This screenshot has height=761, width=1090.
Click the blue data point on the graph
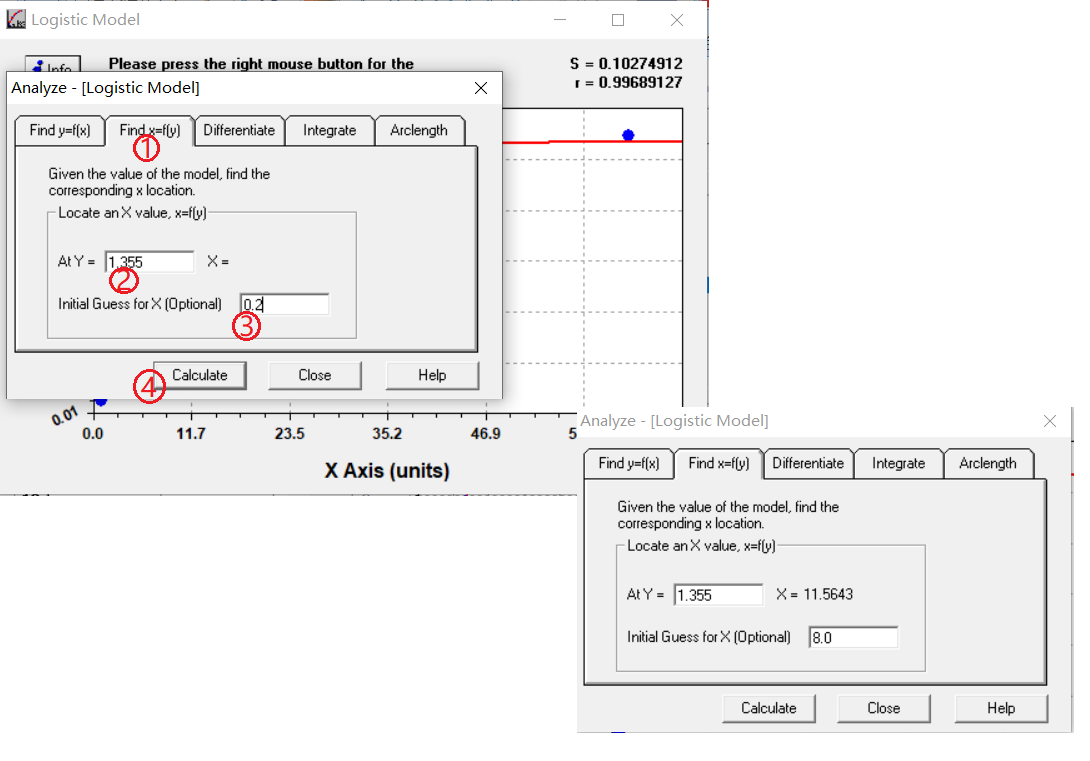coord(628,134)
